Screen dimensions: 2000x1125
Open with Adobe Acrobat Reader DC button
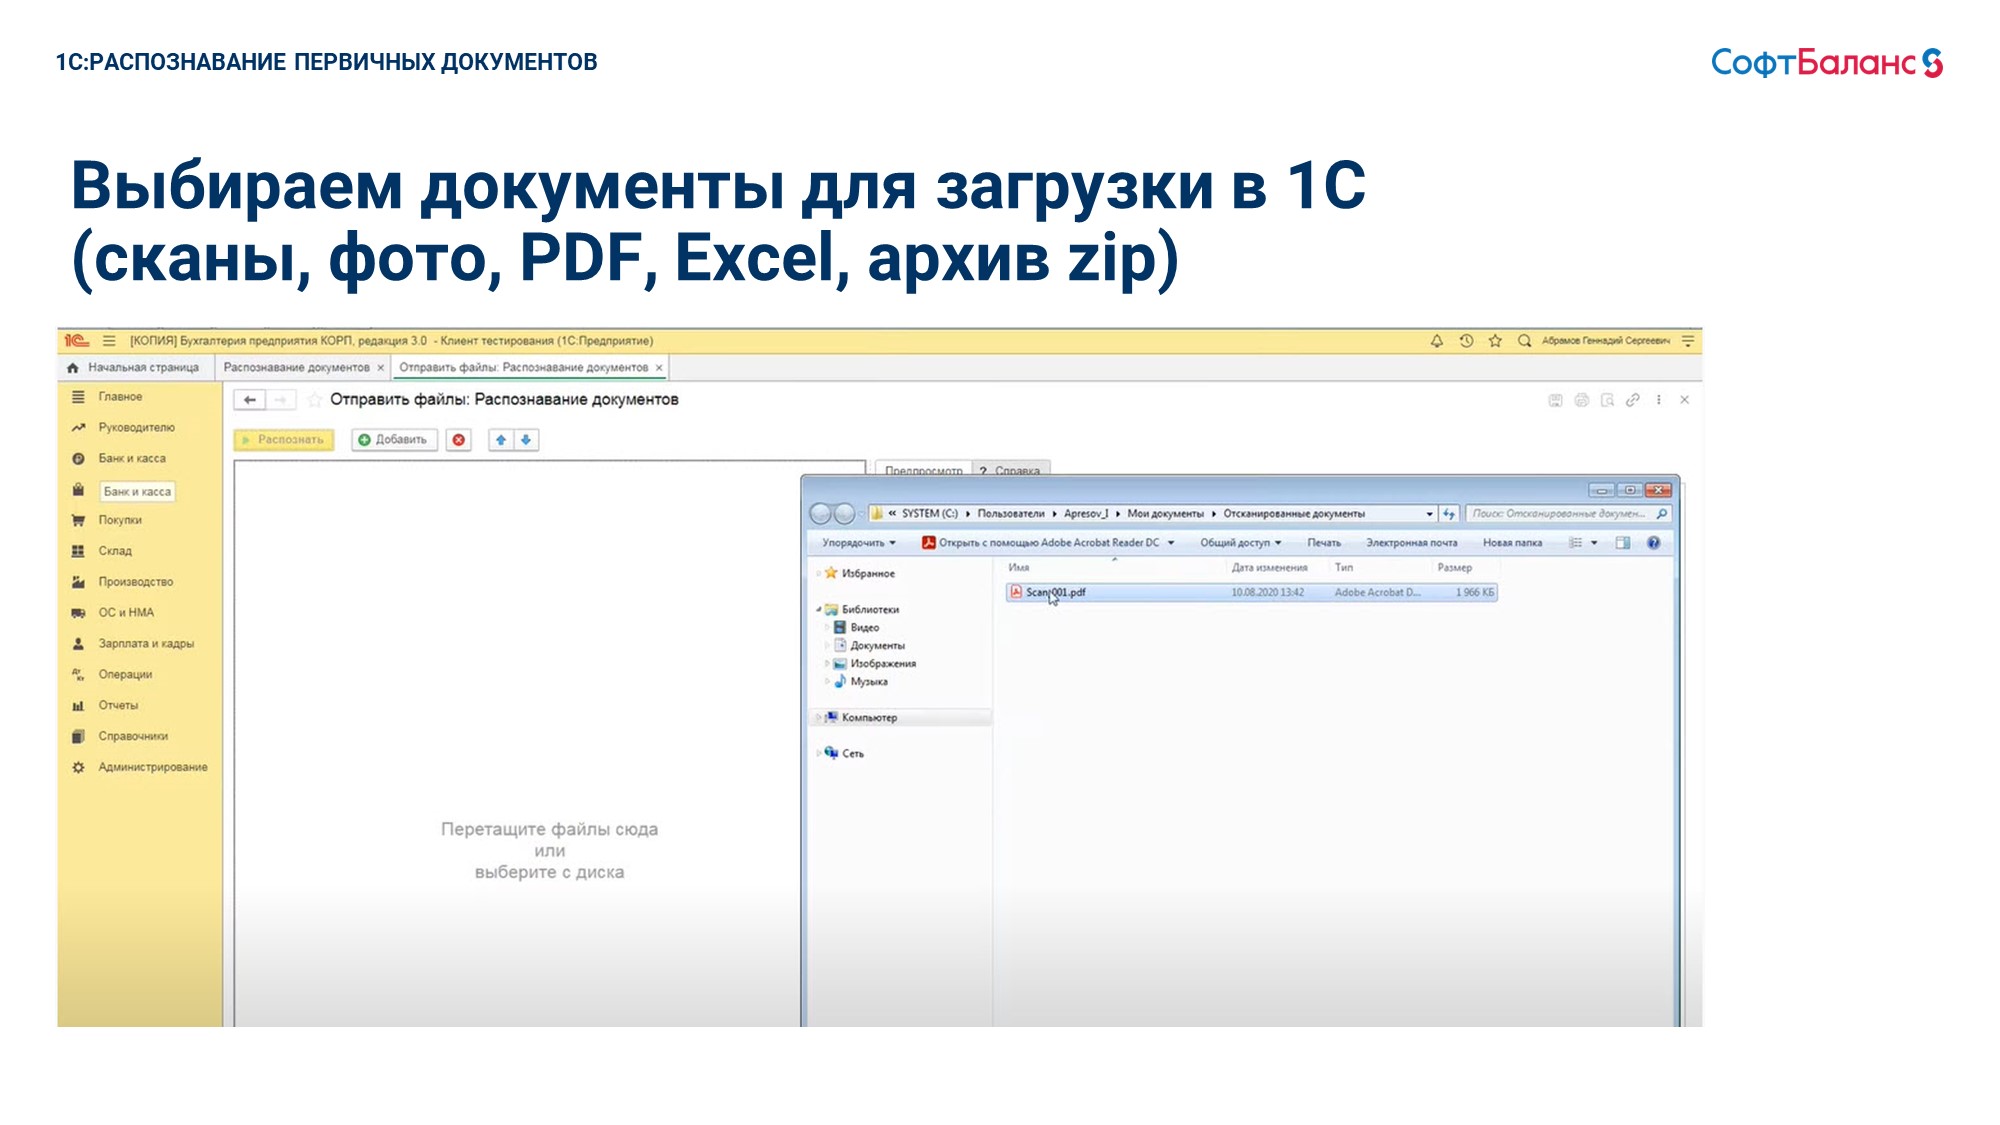1040,543
